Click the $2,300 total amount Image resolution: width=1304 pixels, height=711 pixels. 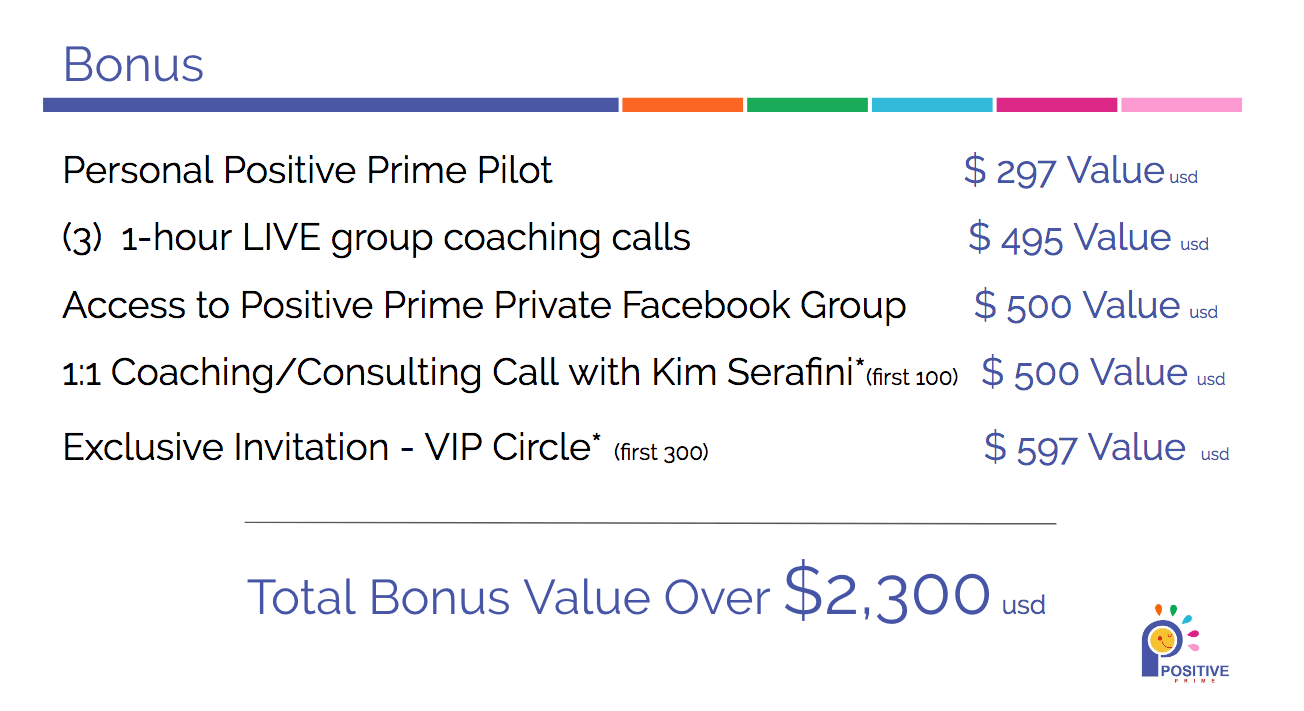point(887,592)
